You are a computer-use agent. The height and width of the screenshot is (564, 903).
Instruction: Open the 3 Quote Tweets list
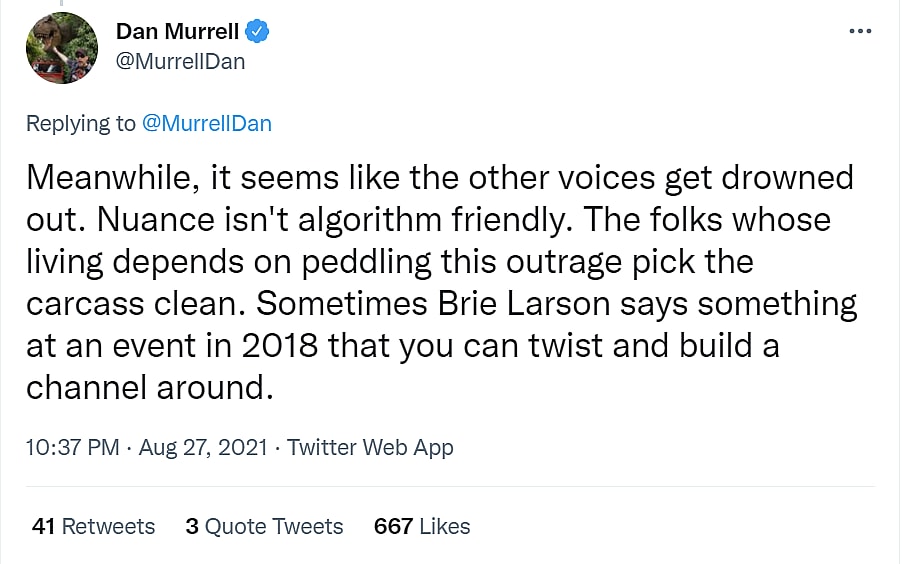click(264, 526)
